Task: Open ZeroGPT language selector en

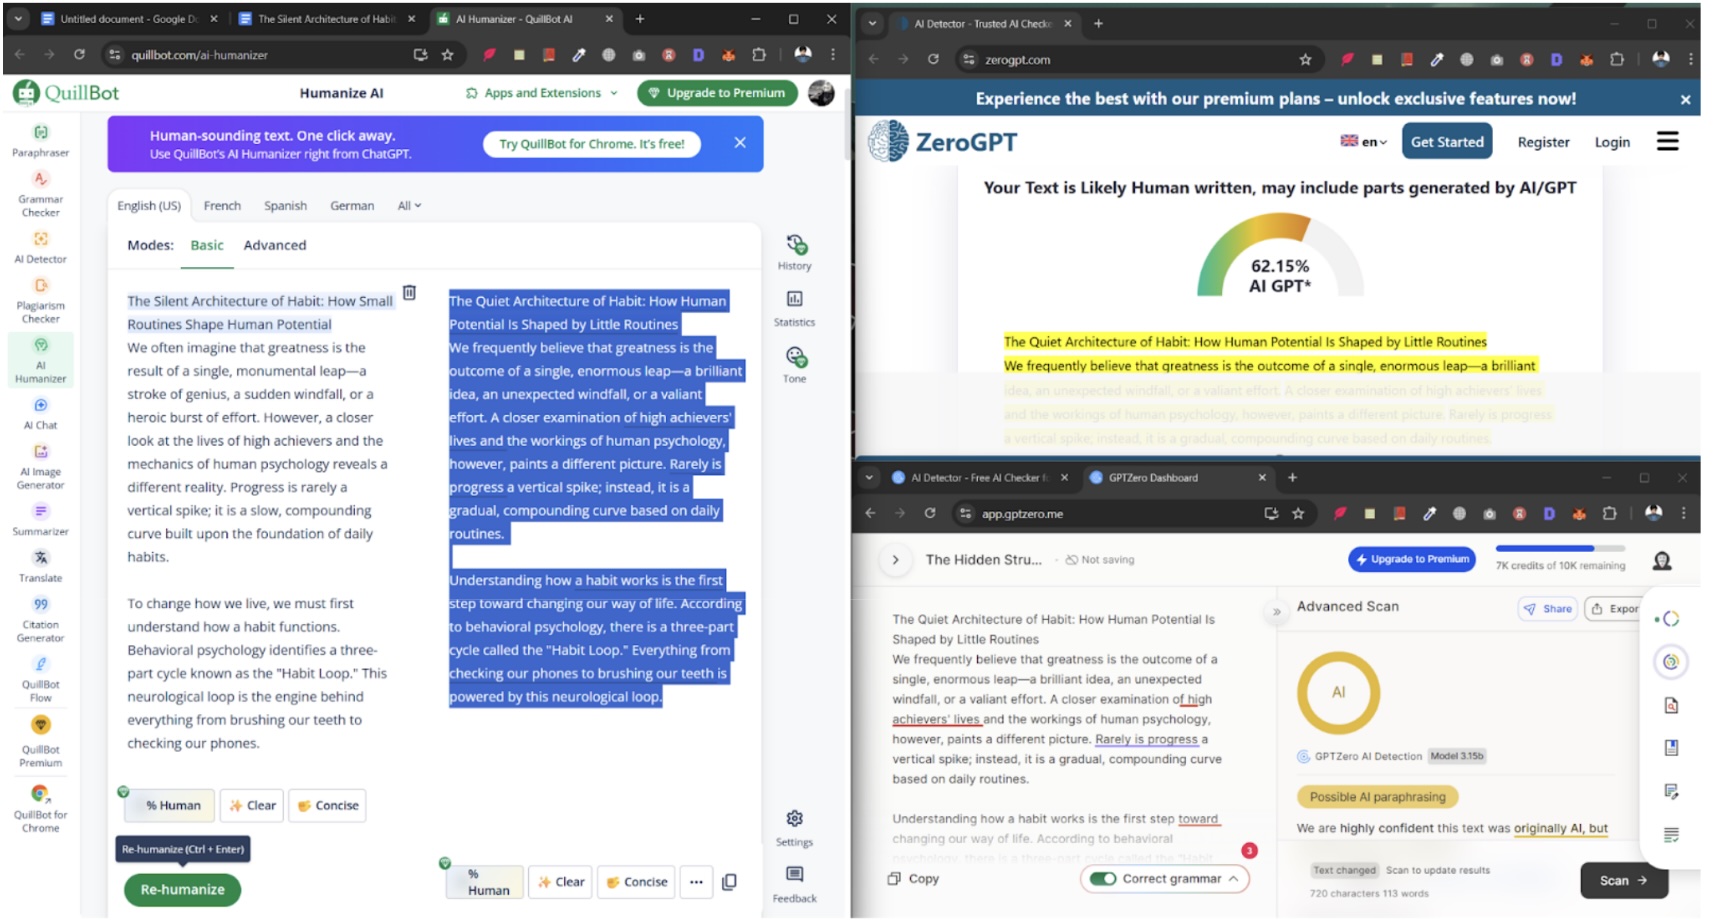Action: [1364, 142]
